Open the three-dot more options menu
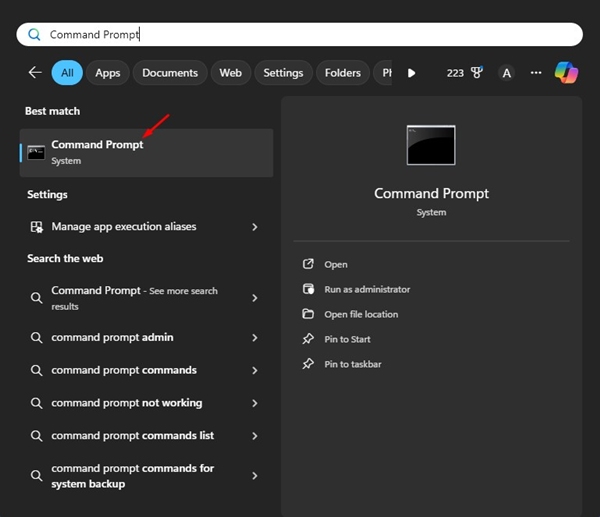The image size is (600, 517). tap(536, 73)
